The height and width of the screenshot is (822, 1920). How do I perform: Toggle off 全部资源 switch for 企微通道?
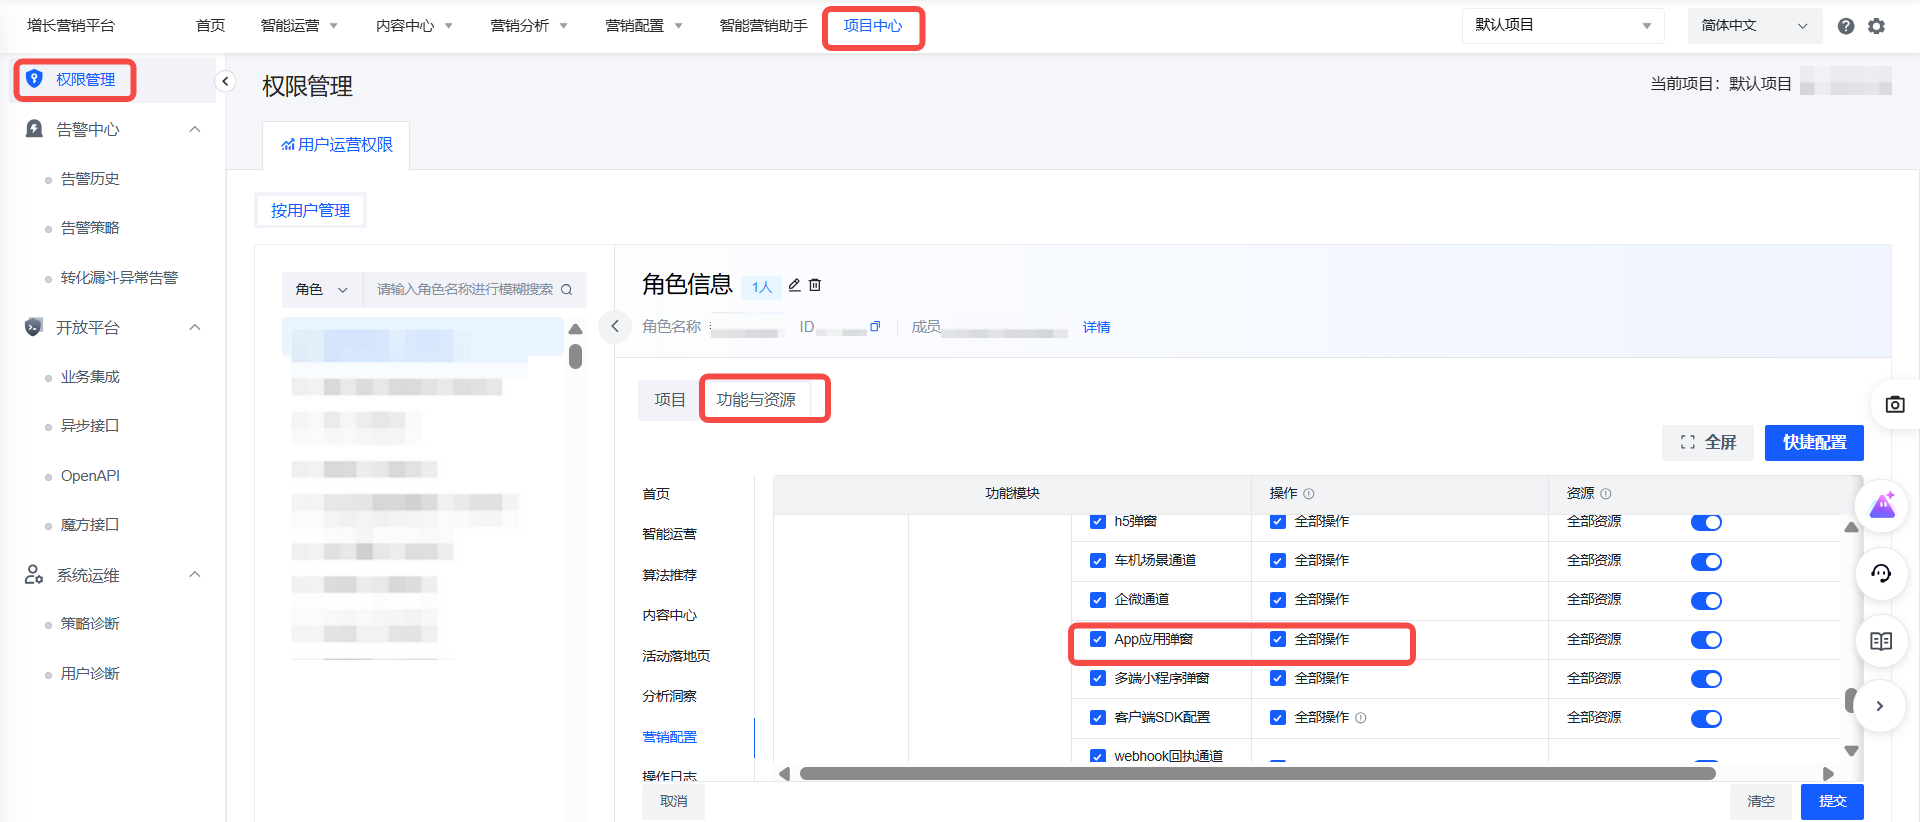point(1706,601)
